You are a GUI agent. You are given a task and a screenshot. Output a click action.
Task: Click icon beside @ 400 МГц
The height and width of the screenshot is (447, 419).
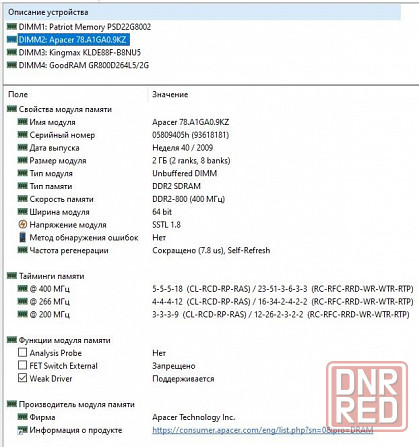pos(22,288)
